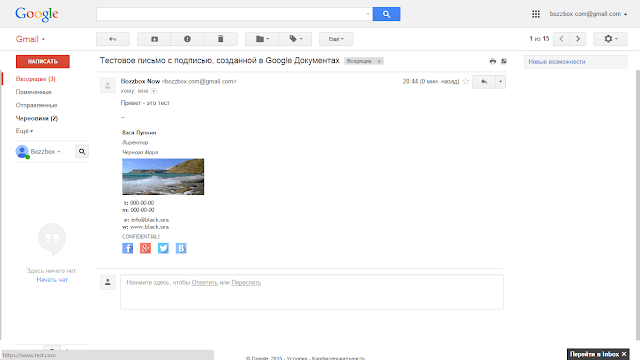The height and width of the screenshot is (360, 640).
Task: Click sender name Bozzbox Now
Action: (140, 81)
